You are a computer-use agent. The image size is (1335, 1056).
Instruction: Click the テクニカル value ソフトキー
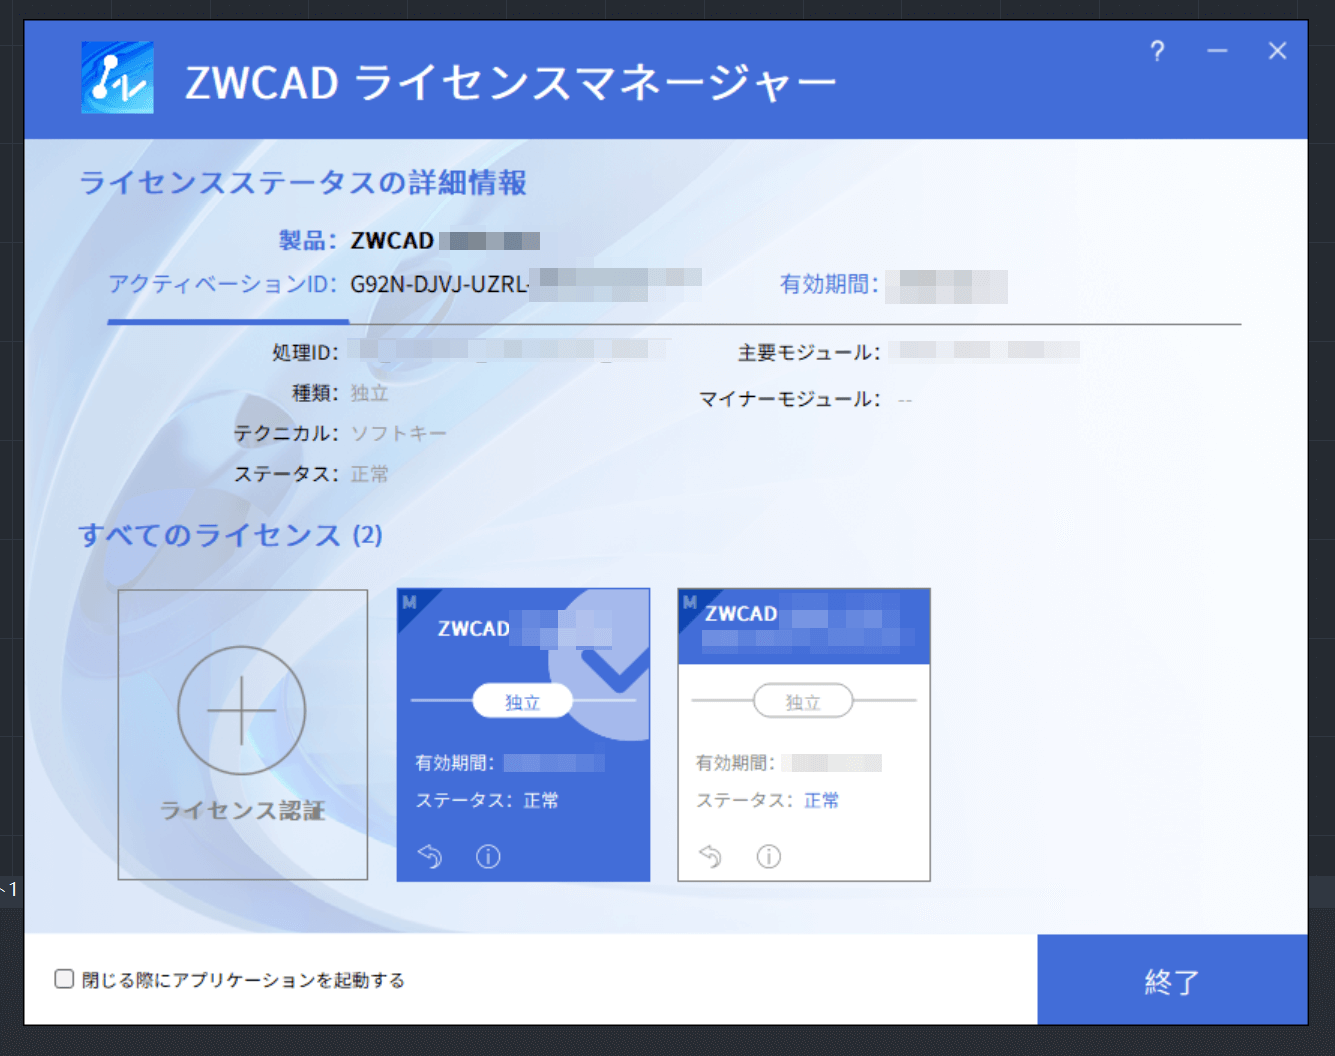tap(399, 433)
